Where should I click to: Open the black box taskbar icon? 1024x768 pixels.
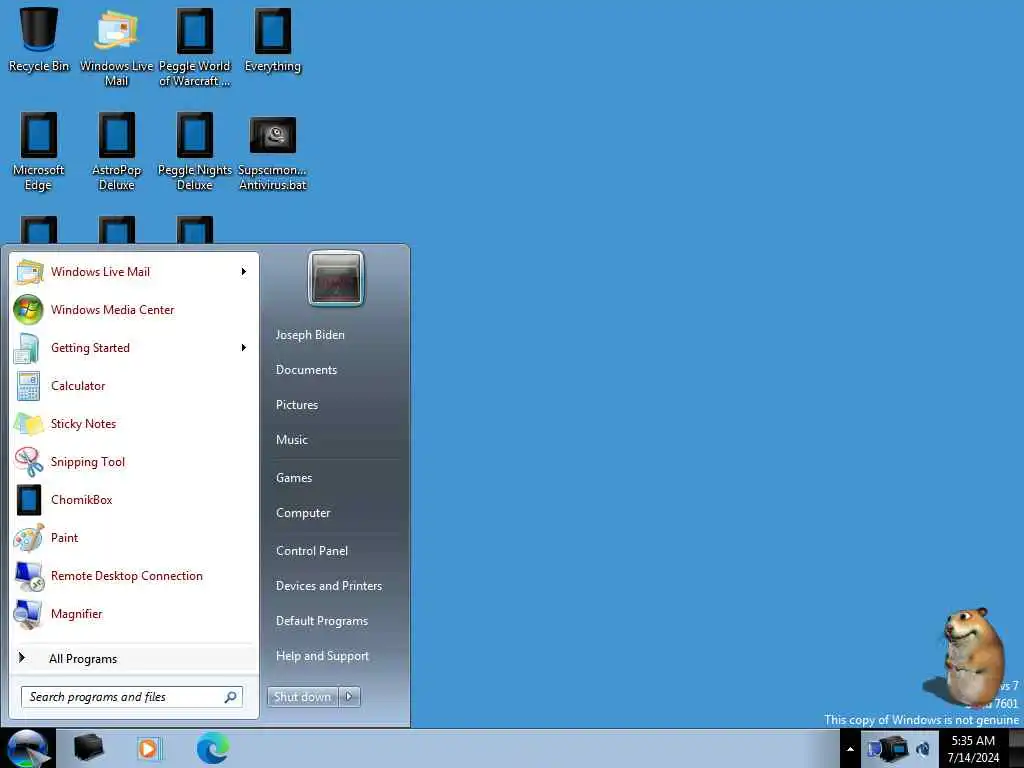click(88, 748)
